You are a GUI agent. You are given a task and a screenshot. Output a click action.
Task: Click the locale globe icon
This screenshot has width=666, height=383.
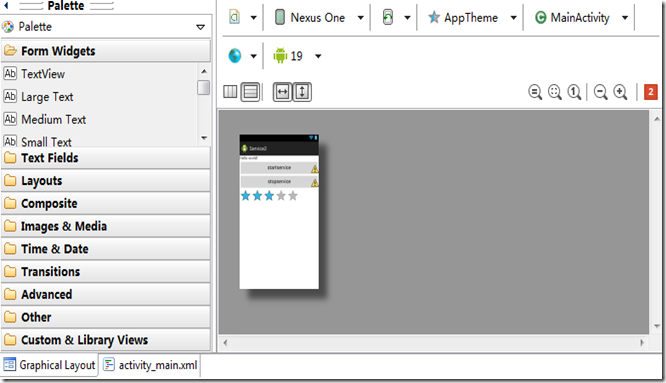click(234, 56)
